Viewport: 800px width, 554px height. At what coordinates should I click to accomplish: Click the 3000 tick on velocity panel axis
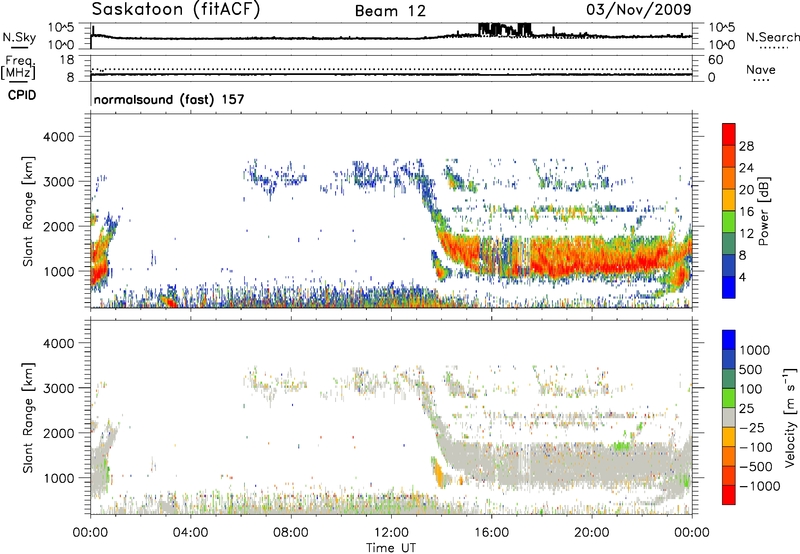click(58, 388)
